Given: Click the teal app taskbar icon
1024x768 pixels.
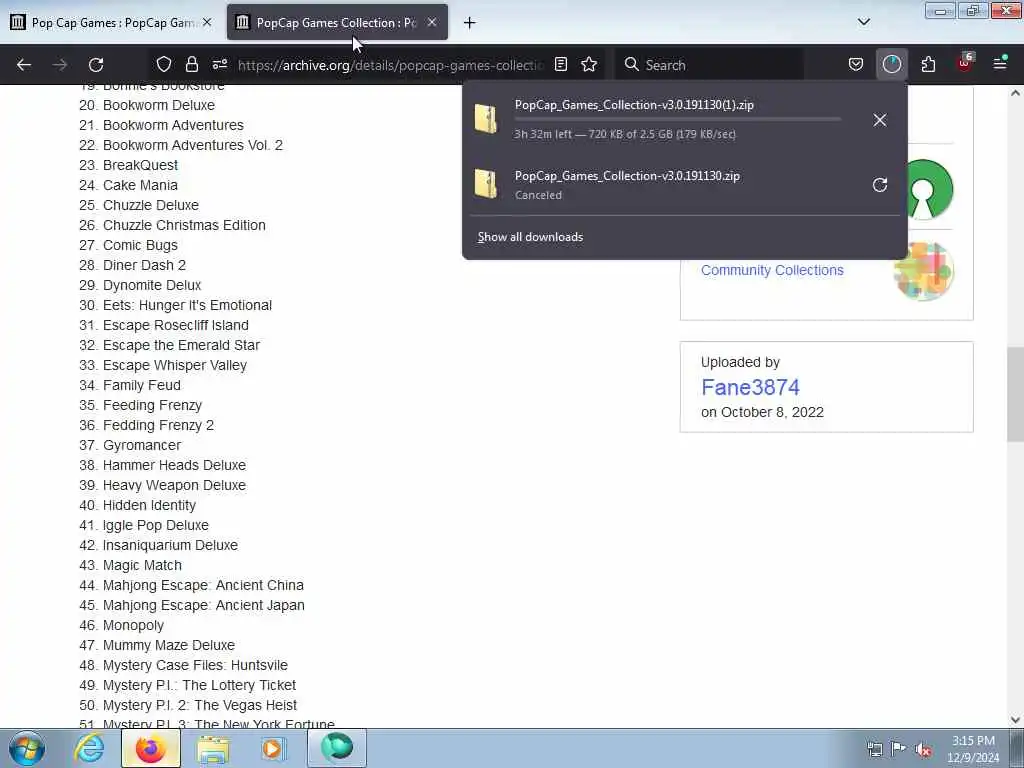Looking at the screenshot, I should point(337,748).
